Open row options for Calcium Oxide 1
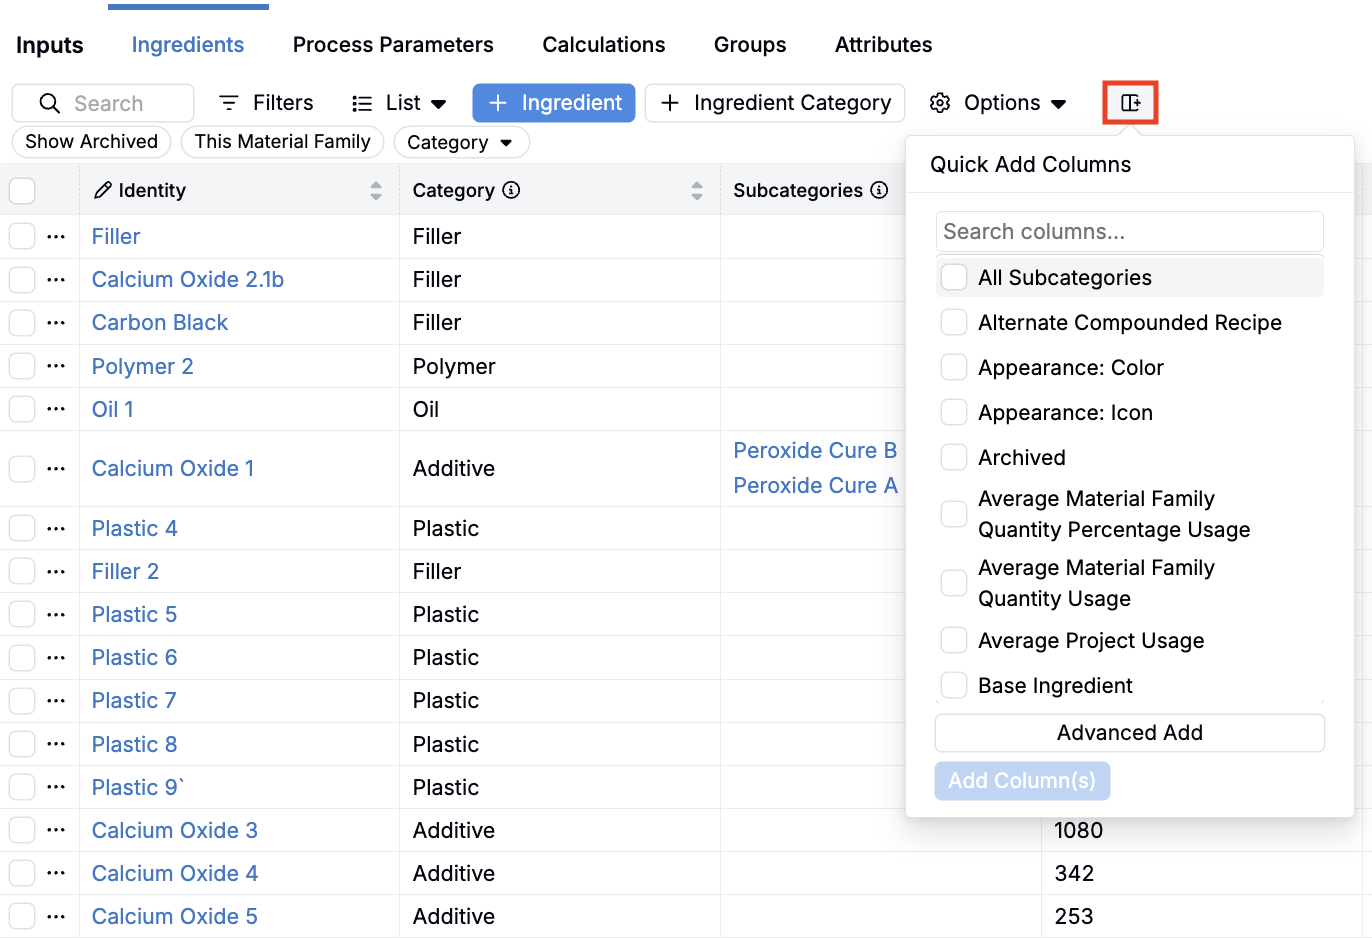This screenshot has width=1372, height=938. click(56, 468)
